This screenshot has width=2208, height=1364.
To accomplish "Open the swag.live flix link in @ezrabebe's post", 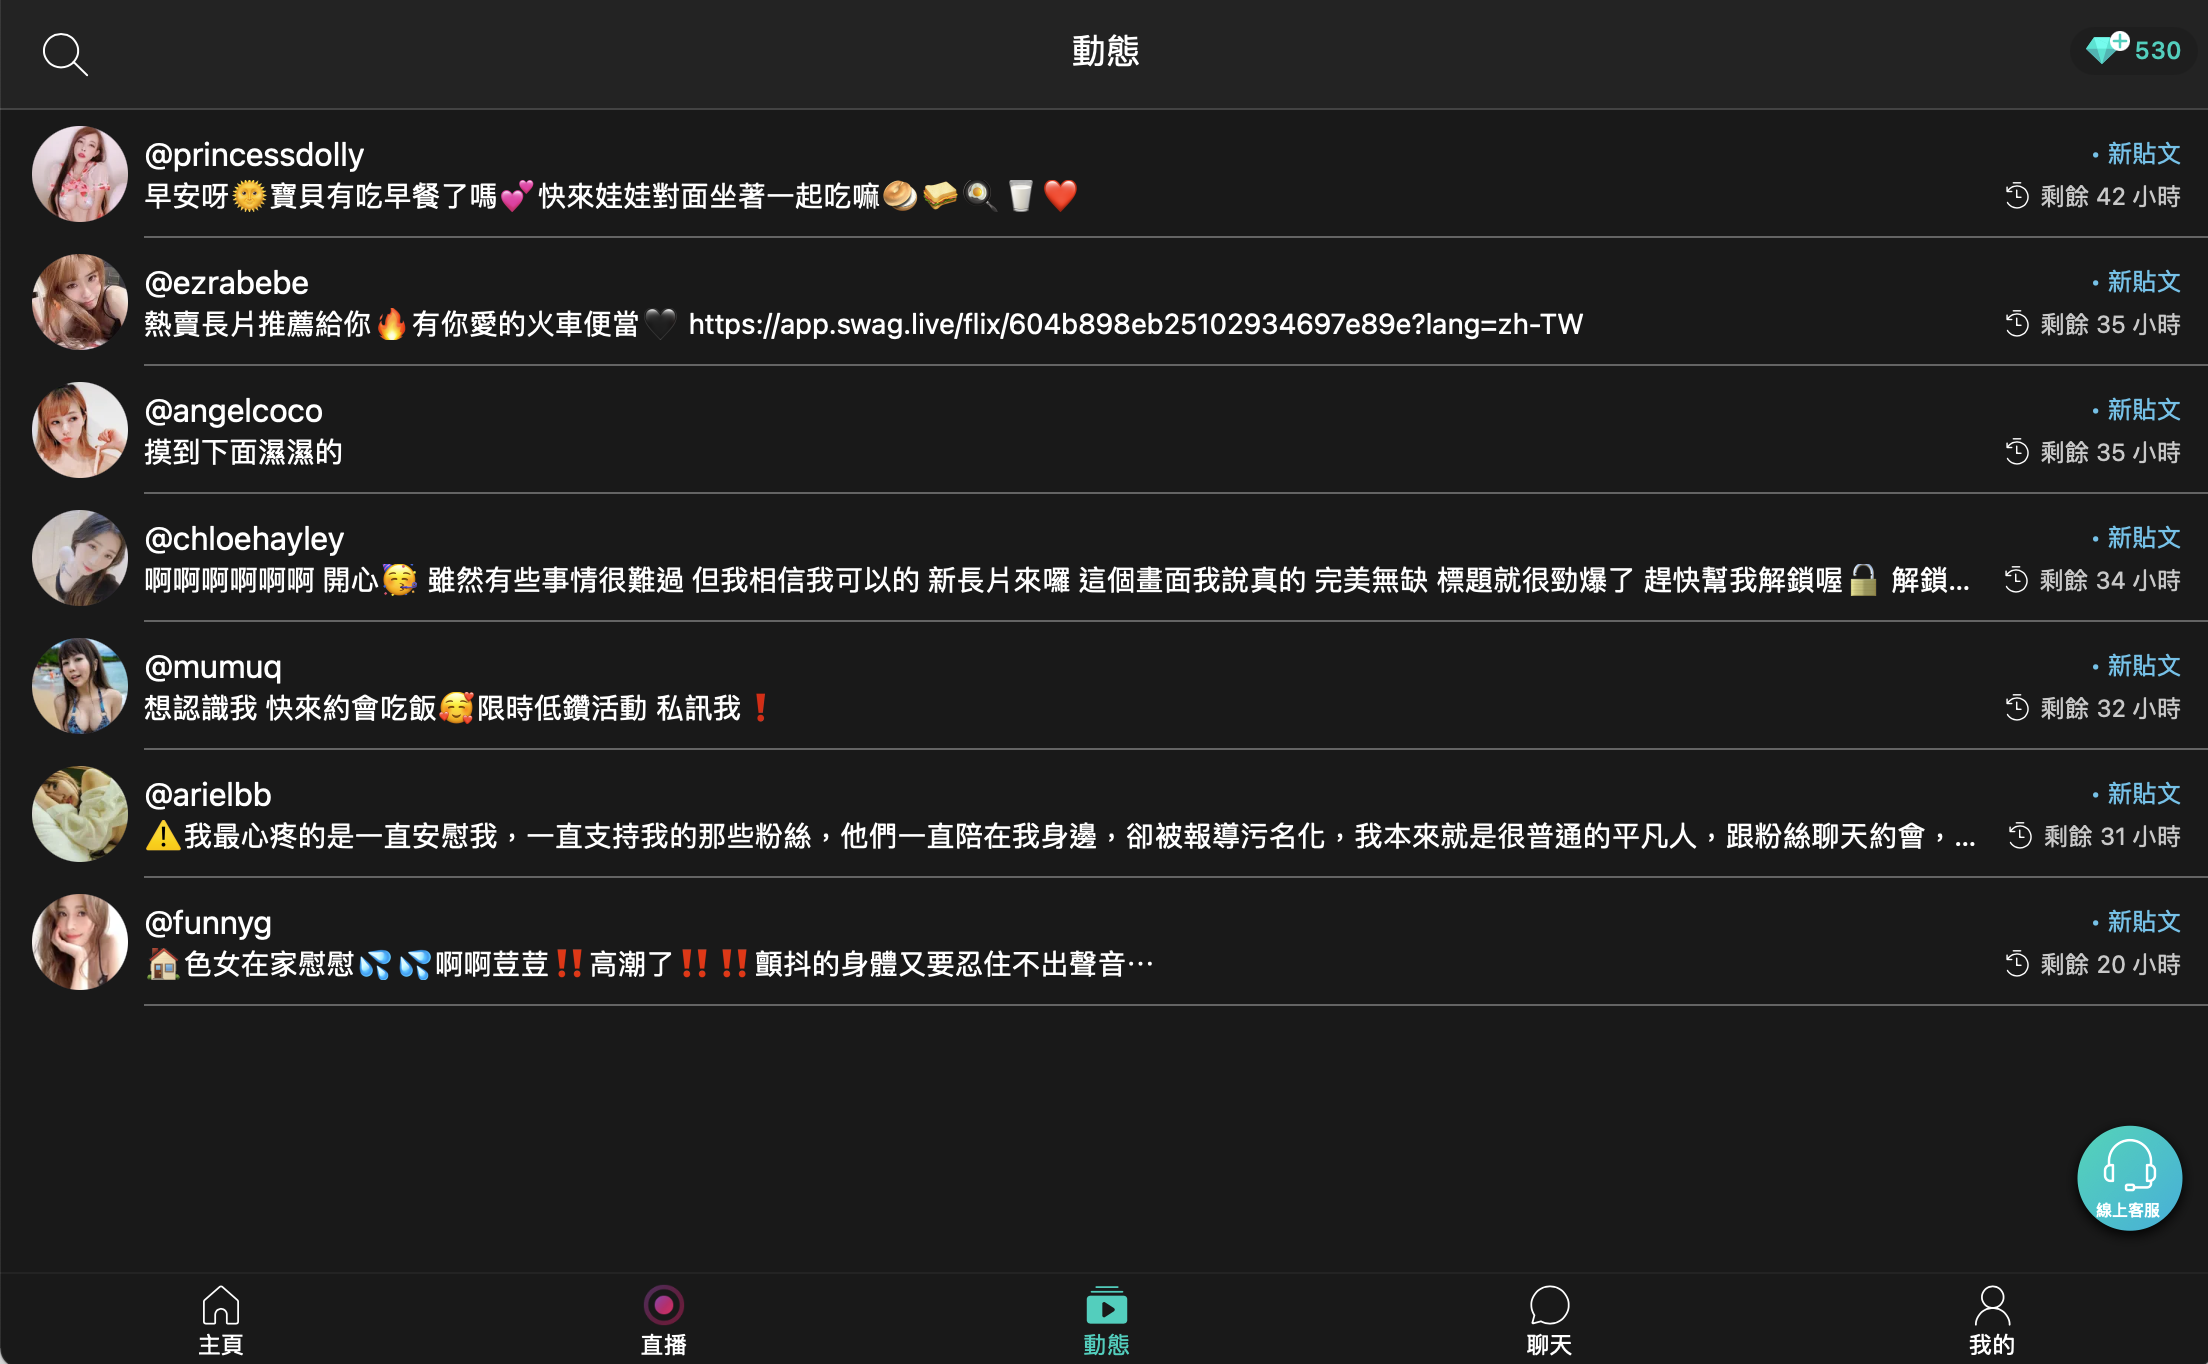I will pyautogui.click(x=1135, y=324).
